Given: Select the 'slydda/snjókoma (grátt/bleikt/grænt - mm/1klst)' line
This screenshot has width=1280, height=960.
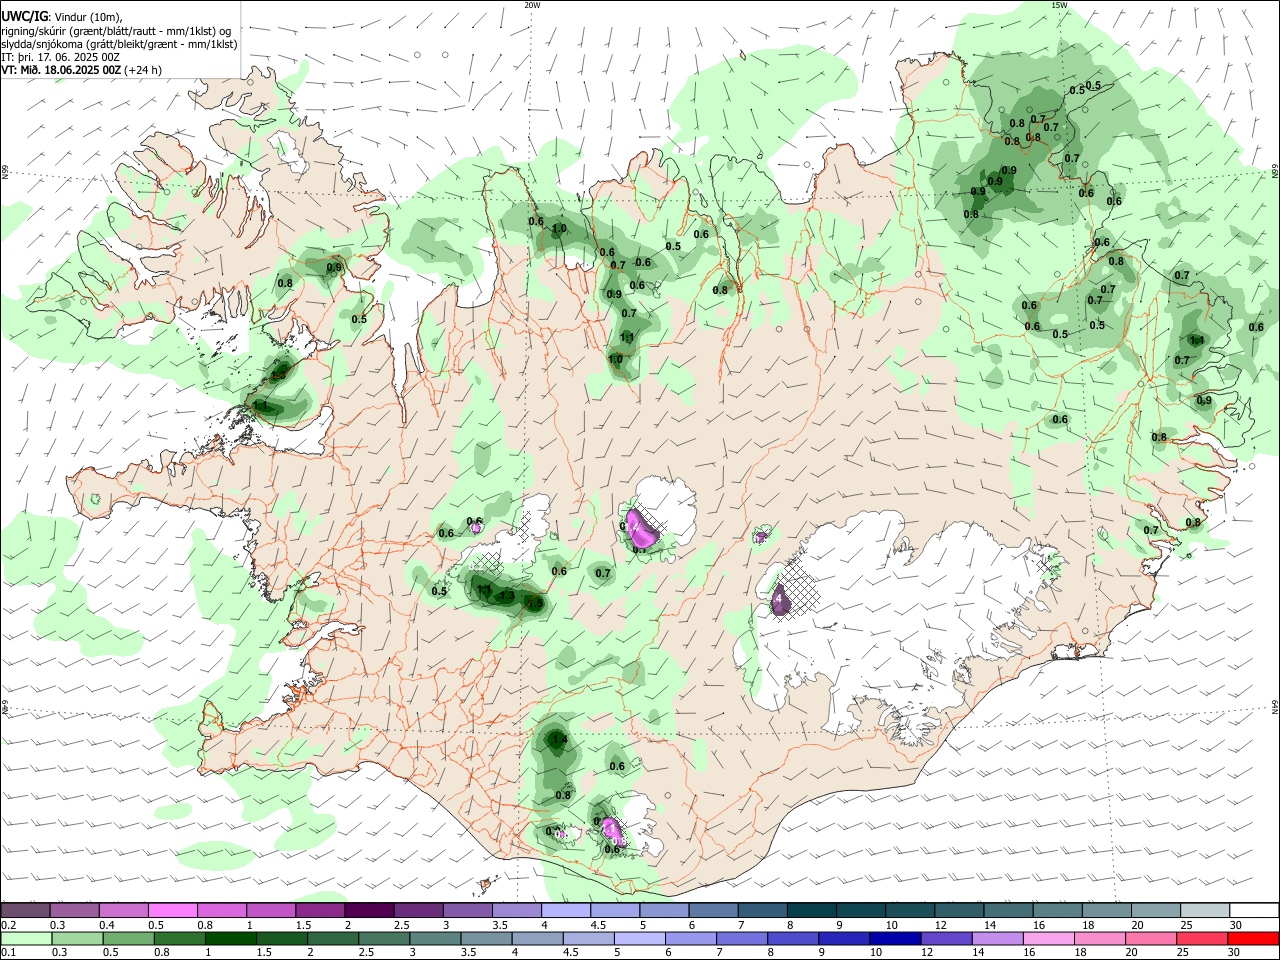Looking at the screenshot, I should click(x=120, y=44).
